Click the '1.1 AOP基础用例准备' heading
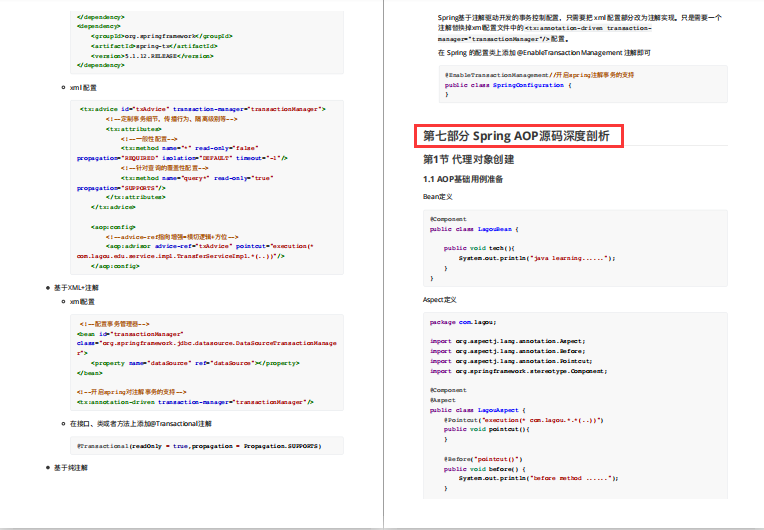The width and height of the screenshot is (764, 530). [463, 179]
